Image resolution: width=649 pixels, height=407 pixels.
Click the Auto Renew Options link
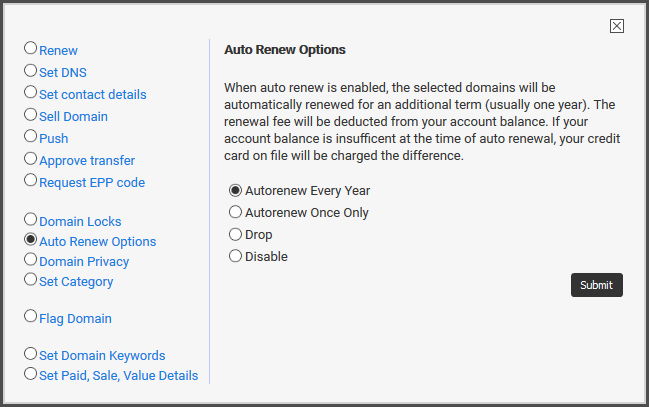pyautogui.click(x=98, y=241)
